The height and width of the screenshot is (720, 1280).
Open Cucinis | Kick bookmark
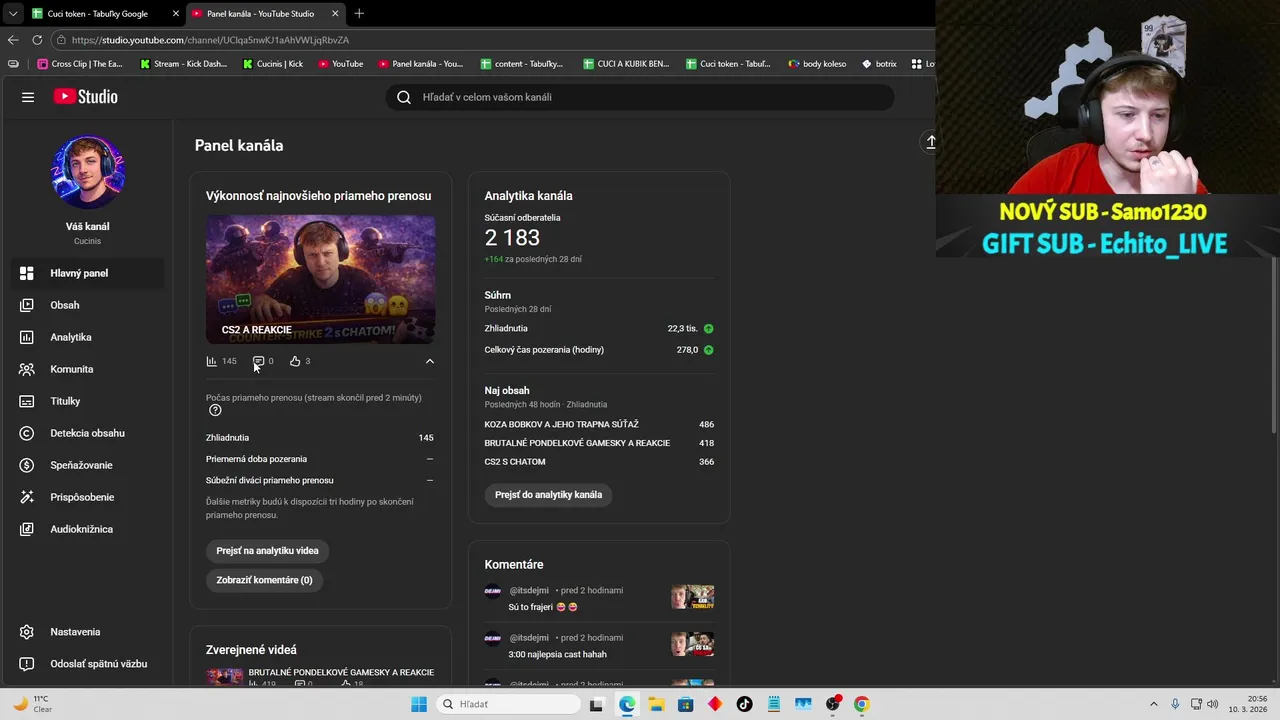[x=273, y=64]
